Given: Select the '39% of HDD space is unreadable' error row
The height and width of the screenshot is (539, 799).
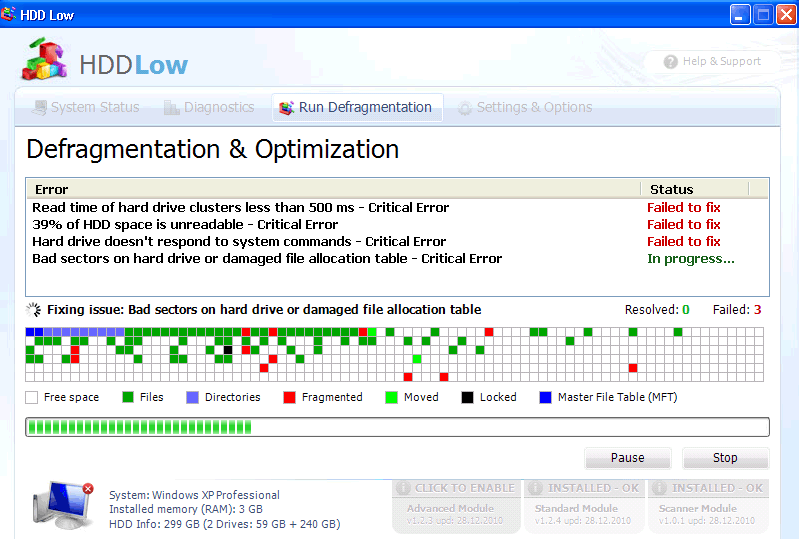Looking at the screenshot, I should tap(185, 225).
